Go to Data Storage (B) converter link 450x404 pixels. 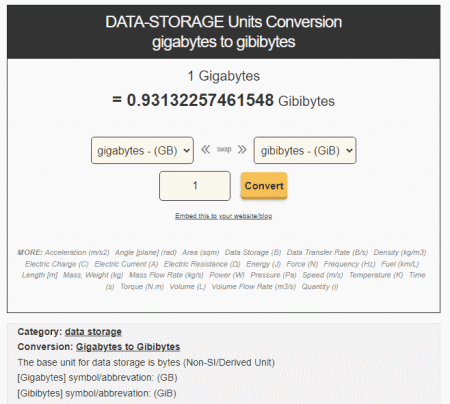[253, 252]
